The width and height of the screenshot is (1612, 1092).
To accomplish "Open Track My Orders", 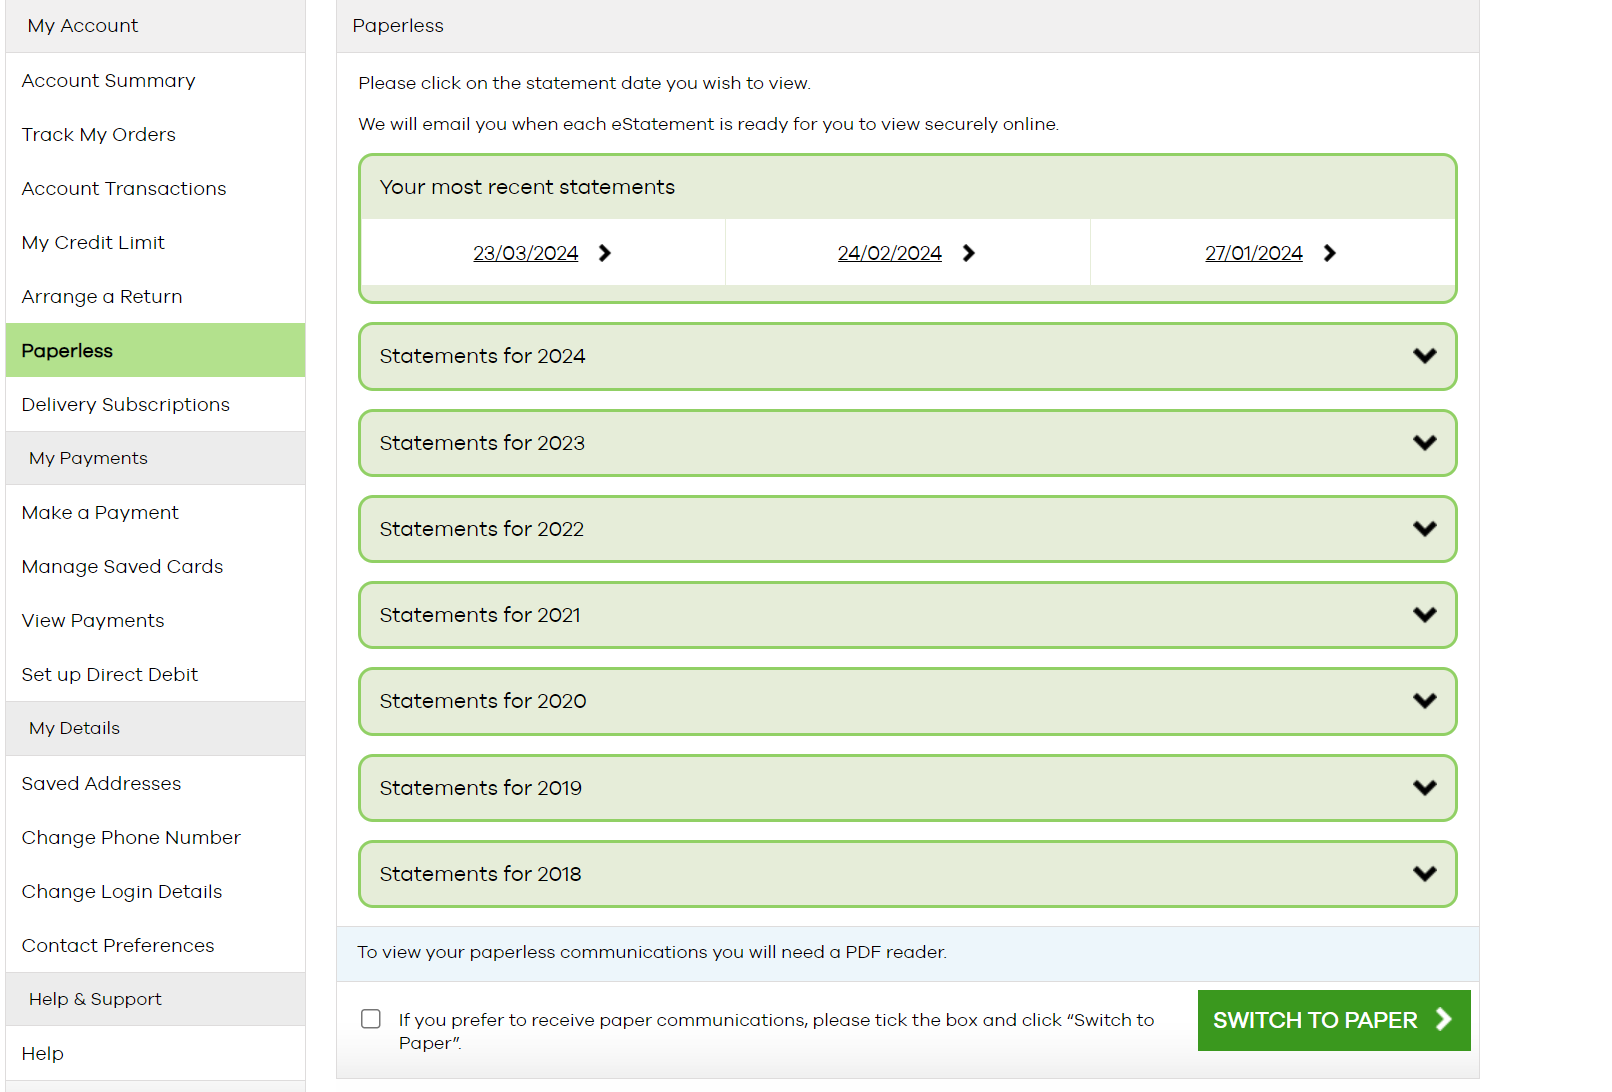I will 98,134.
